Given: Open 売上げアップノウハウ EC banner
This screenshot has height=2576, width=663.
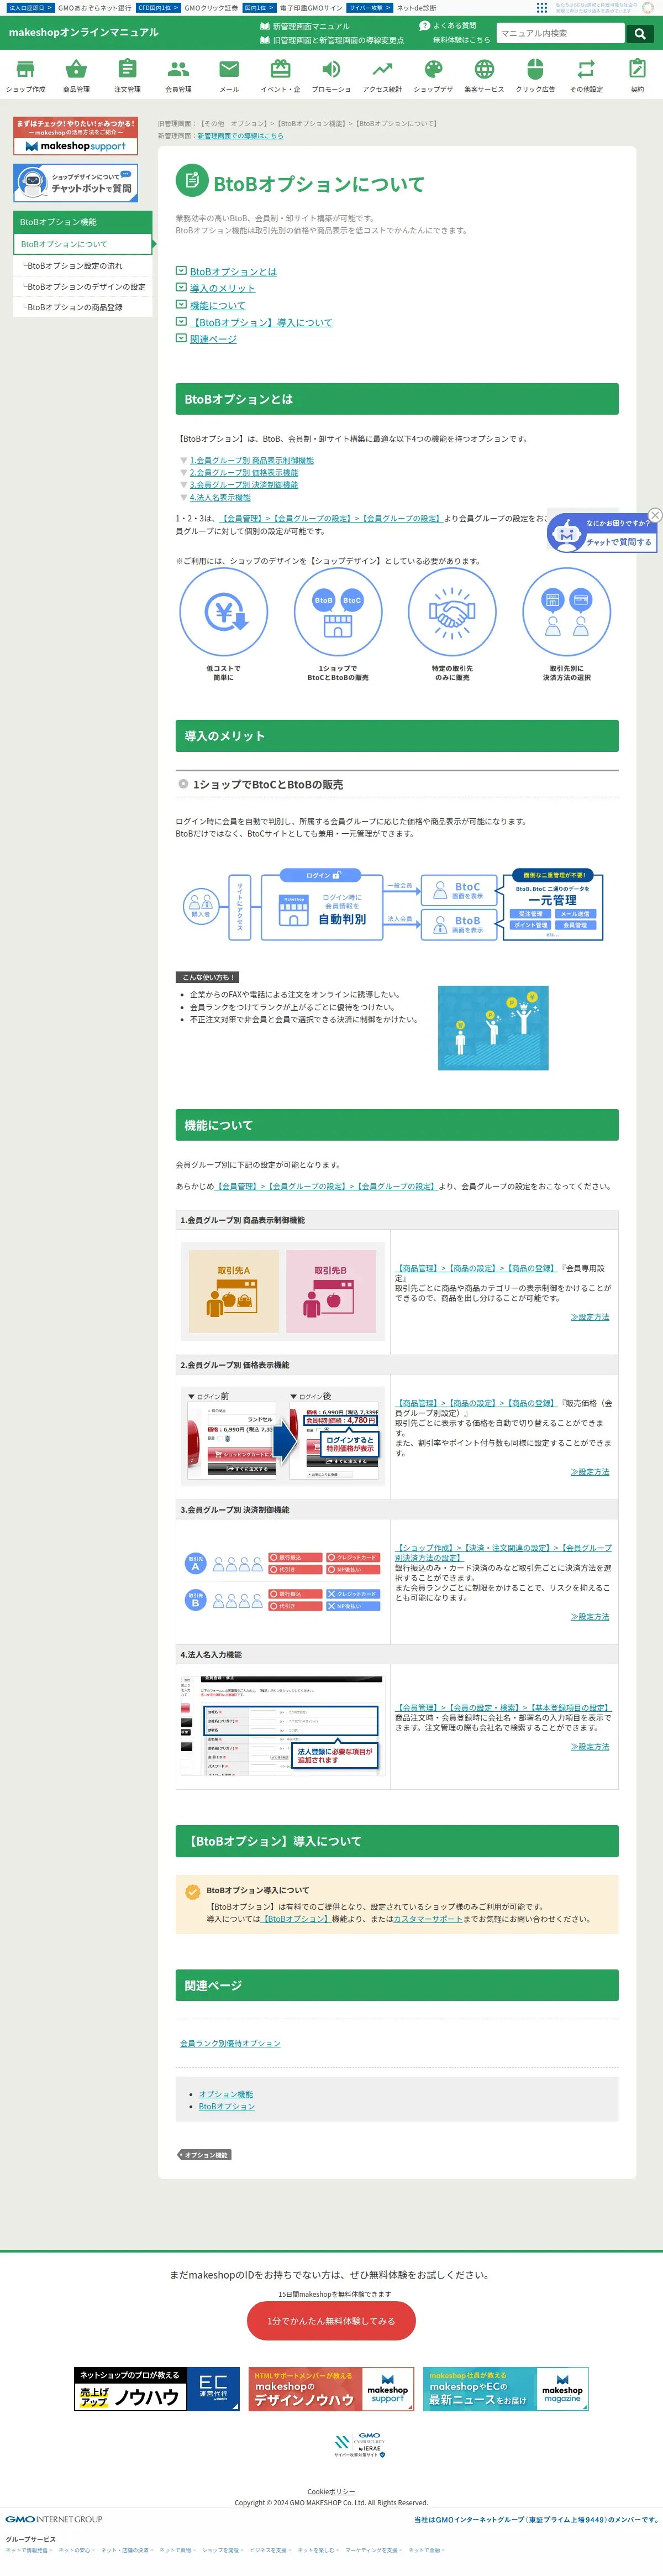Looking at the screenshot, I should pos(157,2389).
